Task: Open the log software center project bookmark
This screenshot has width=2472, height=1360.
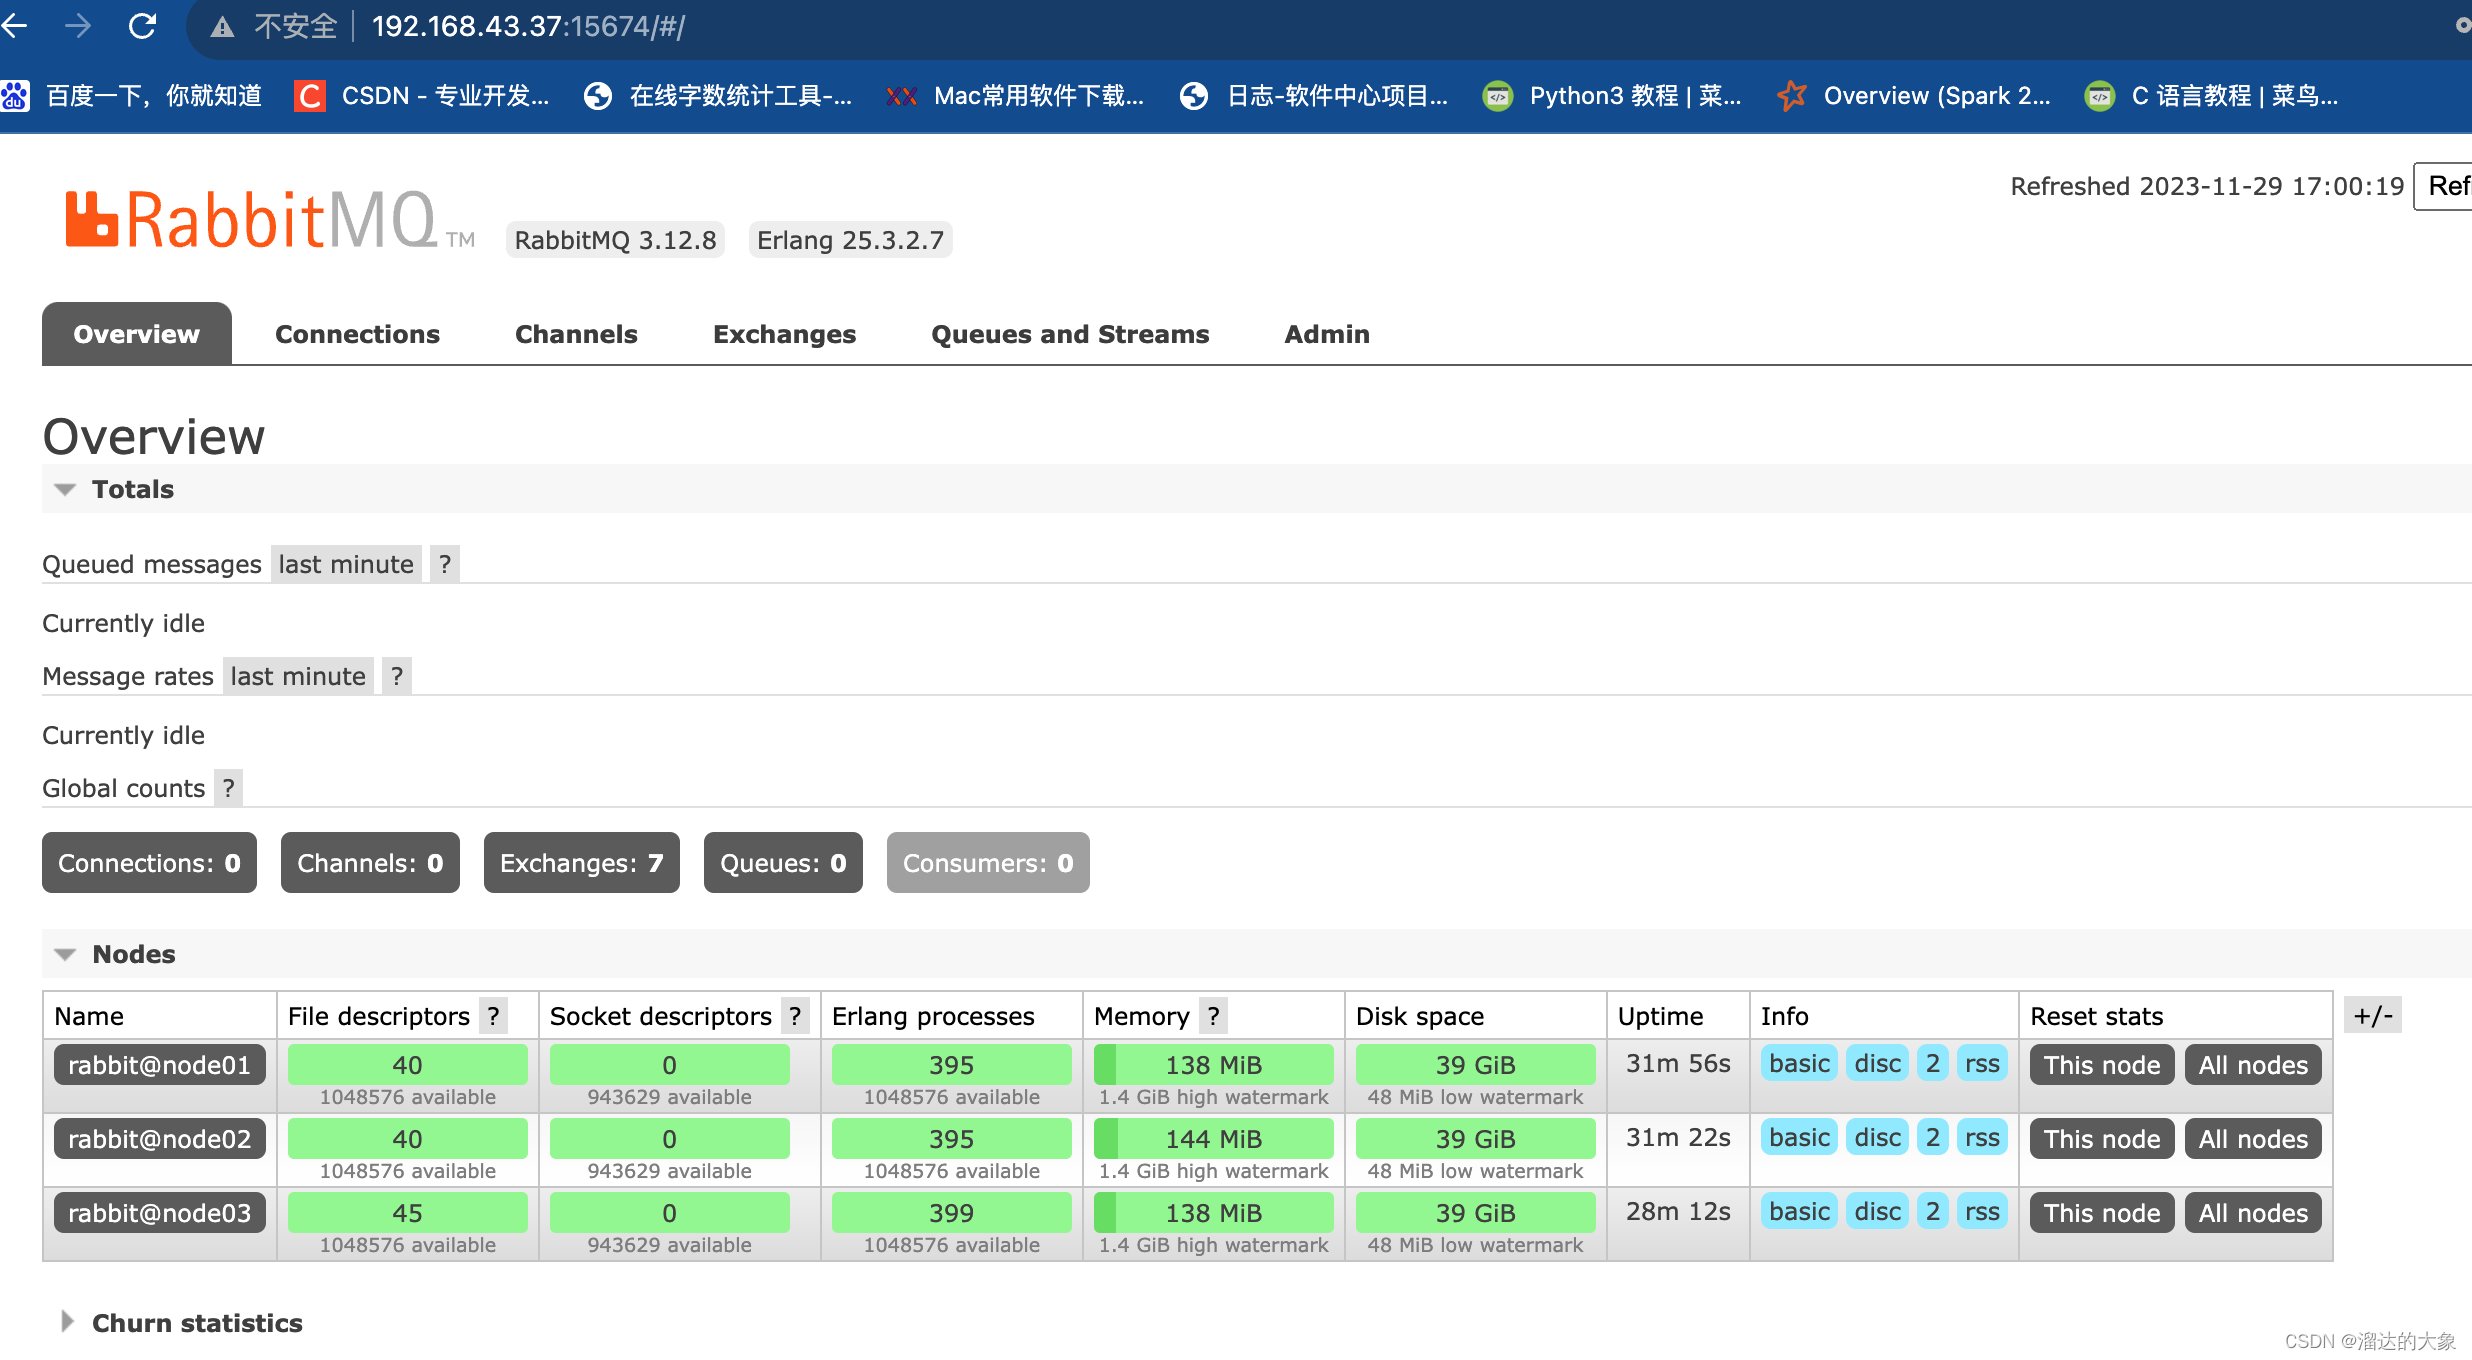Action: (1313, 96)
